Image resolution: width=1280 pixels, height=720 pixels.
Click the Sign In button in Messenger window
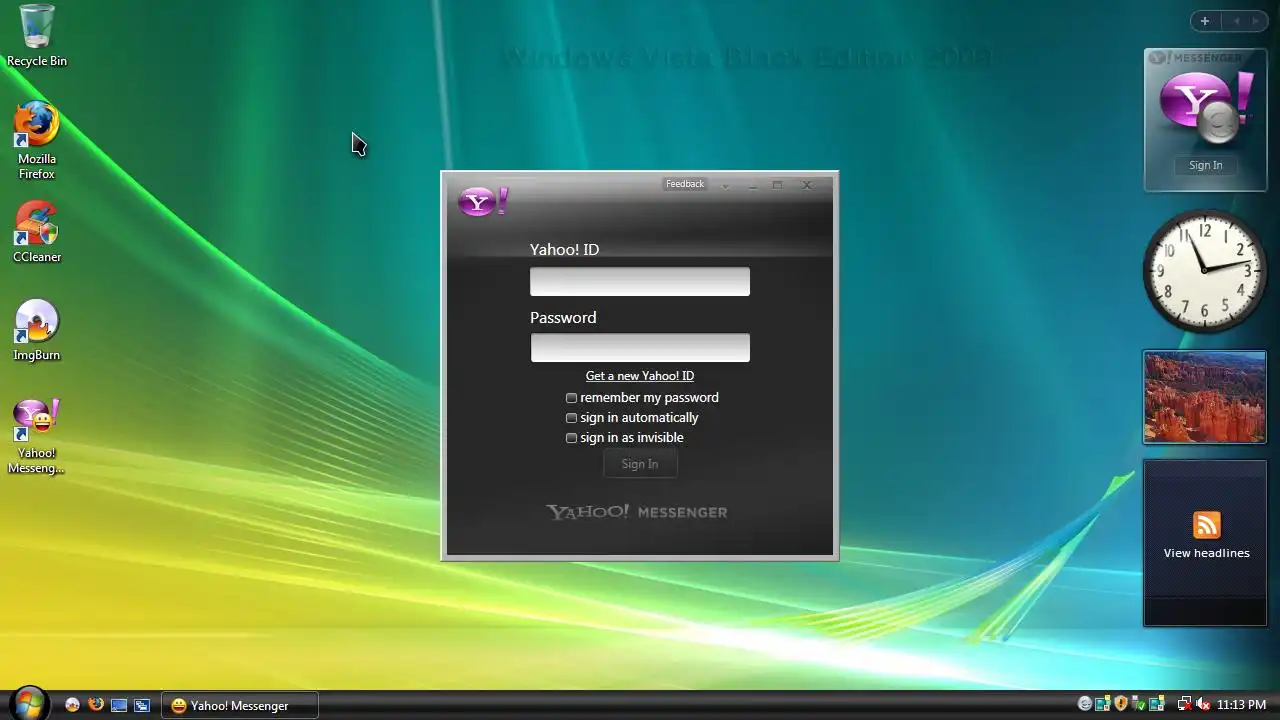click(x=640, y=464)
